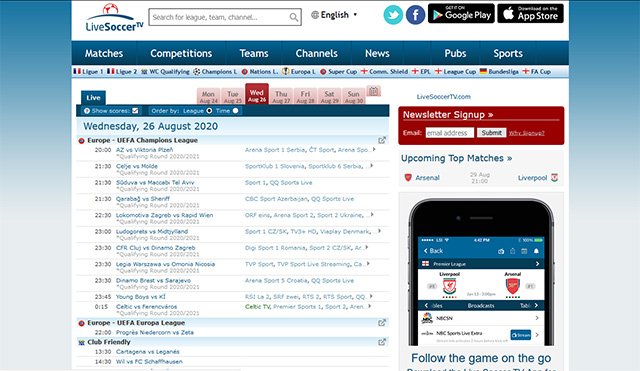The image size is (640, 371).
Task: Open the Facebook icon link
Action: point(415,15)
